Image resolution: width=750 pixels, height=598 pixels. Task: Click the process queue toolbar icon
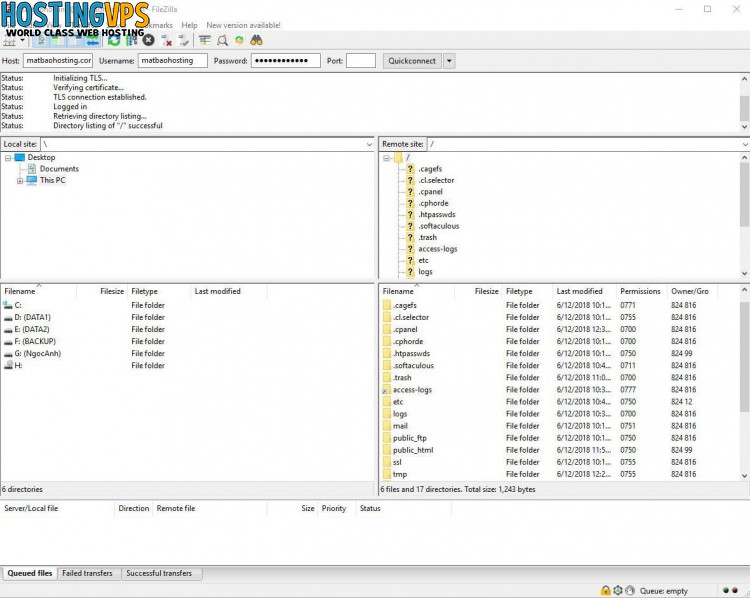(131, 40)
